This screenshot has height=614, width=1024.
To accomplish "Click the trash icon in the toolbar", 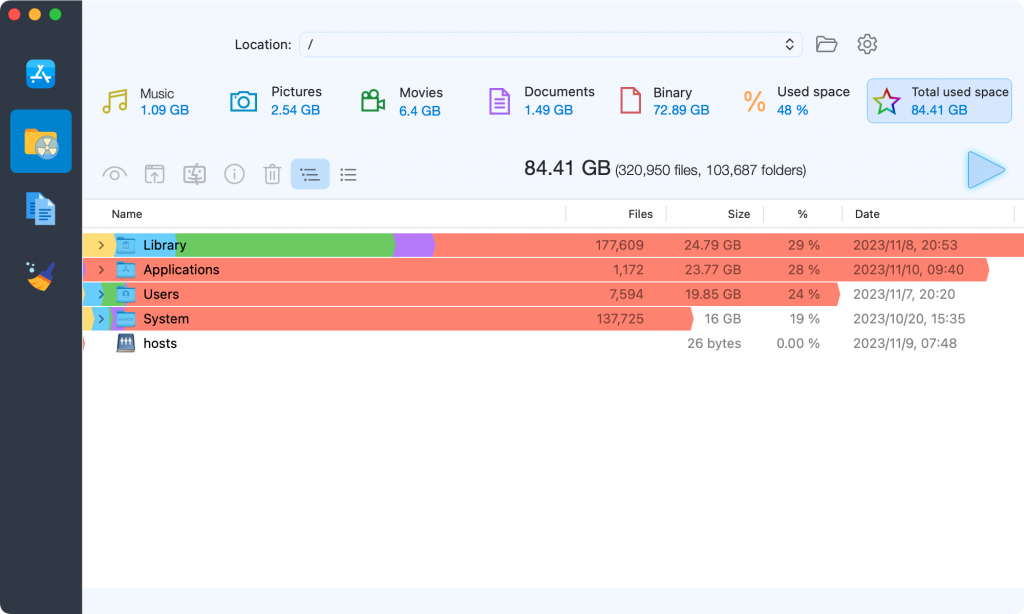I will coord(271,173).
